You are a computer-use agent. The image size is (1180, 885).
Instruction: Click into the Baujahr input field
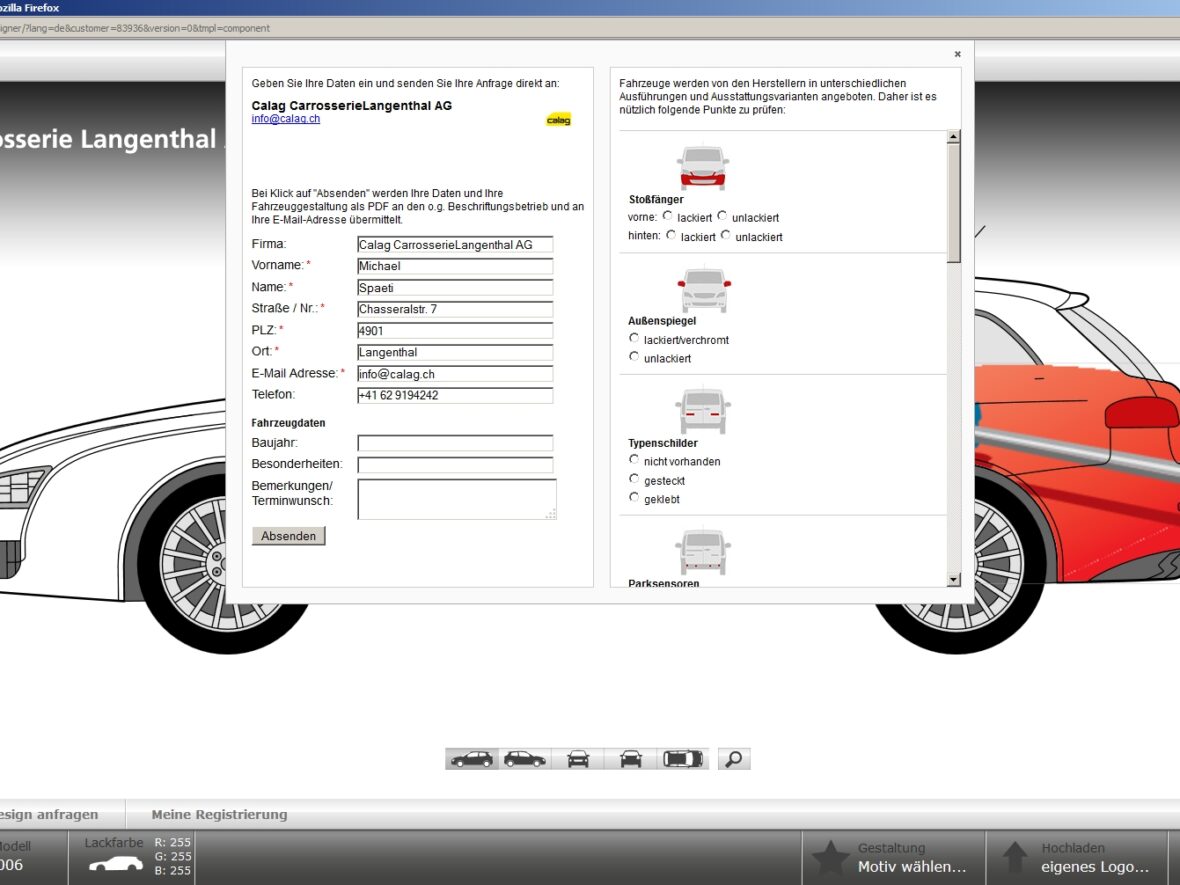click(455, 443)
